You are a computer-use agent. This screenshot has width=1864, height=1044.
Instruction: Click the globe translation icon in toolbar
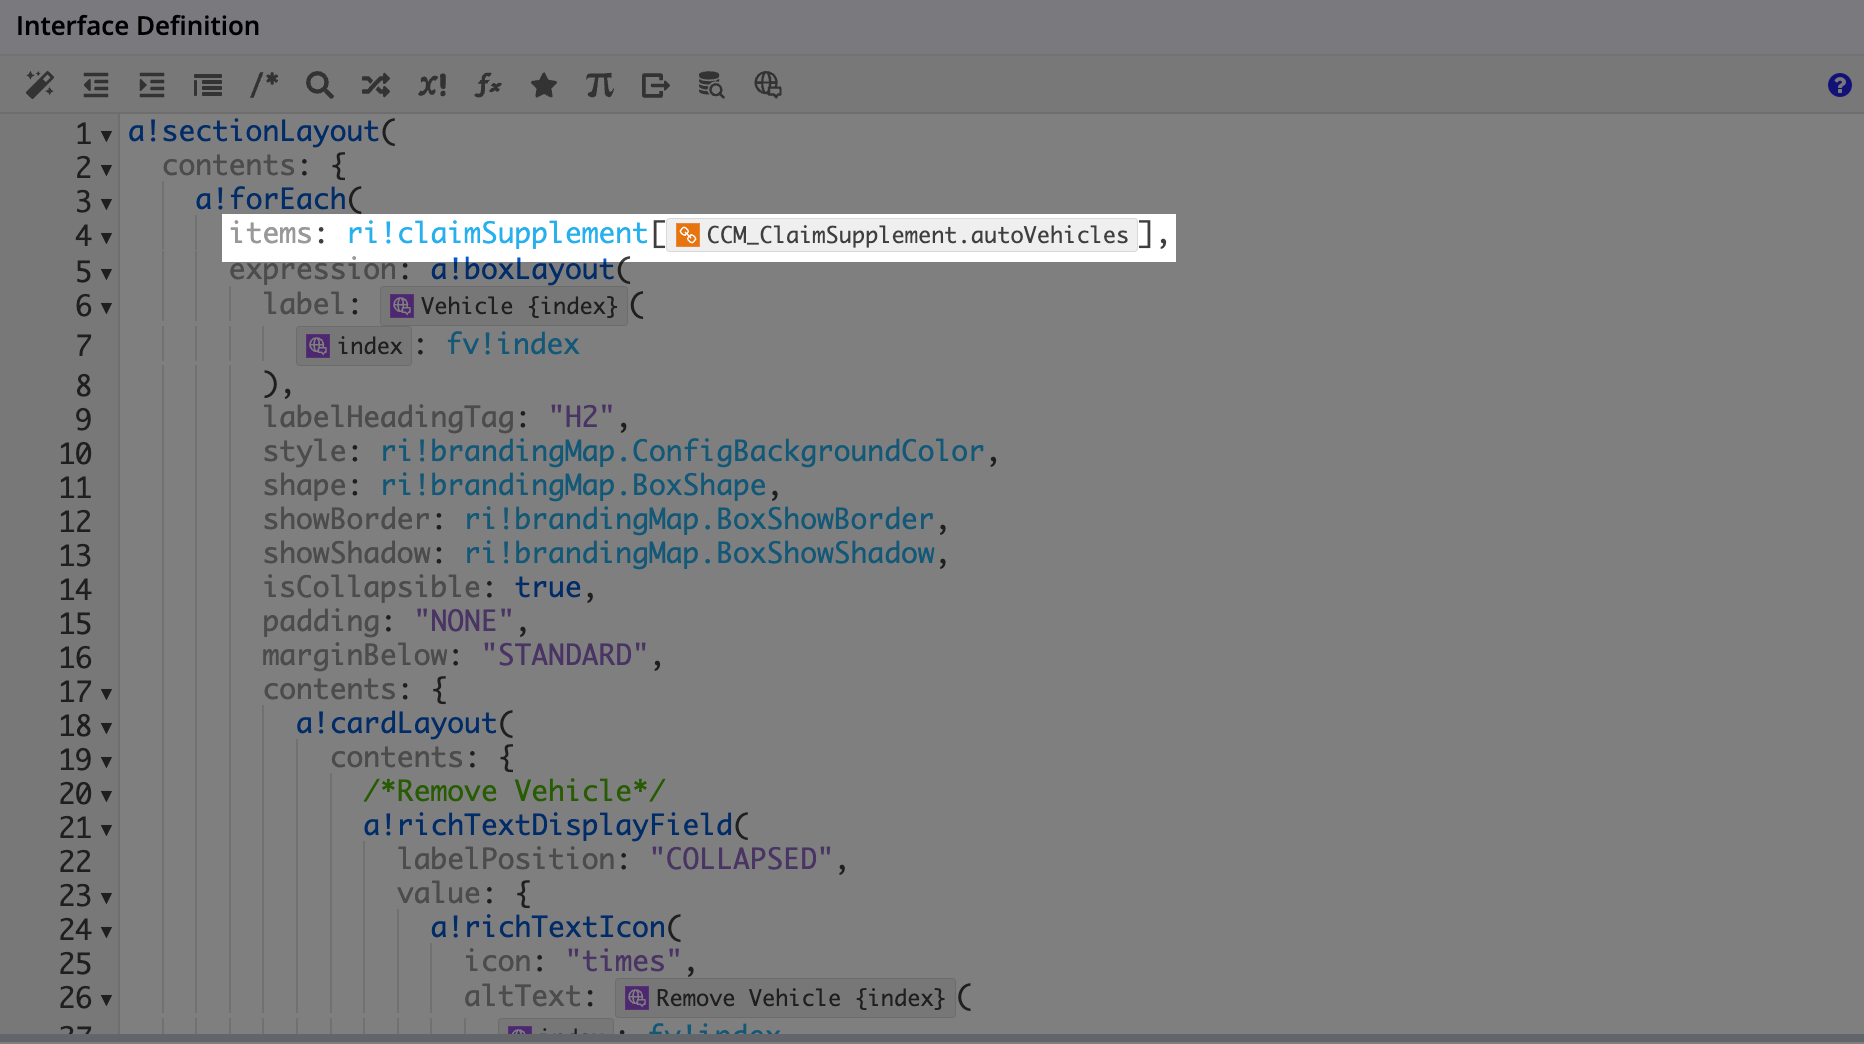tap(768, 85)
